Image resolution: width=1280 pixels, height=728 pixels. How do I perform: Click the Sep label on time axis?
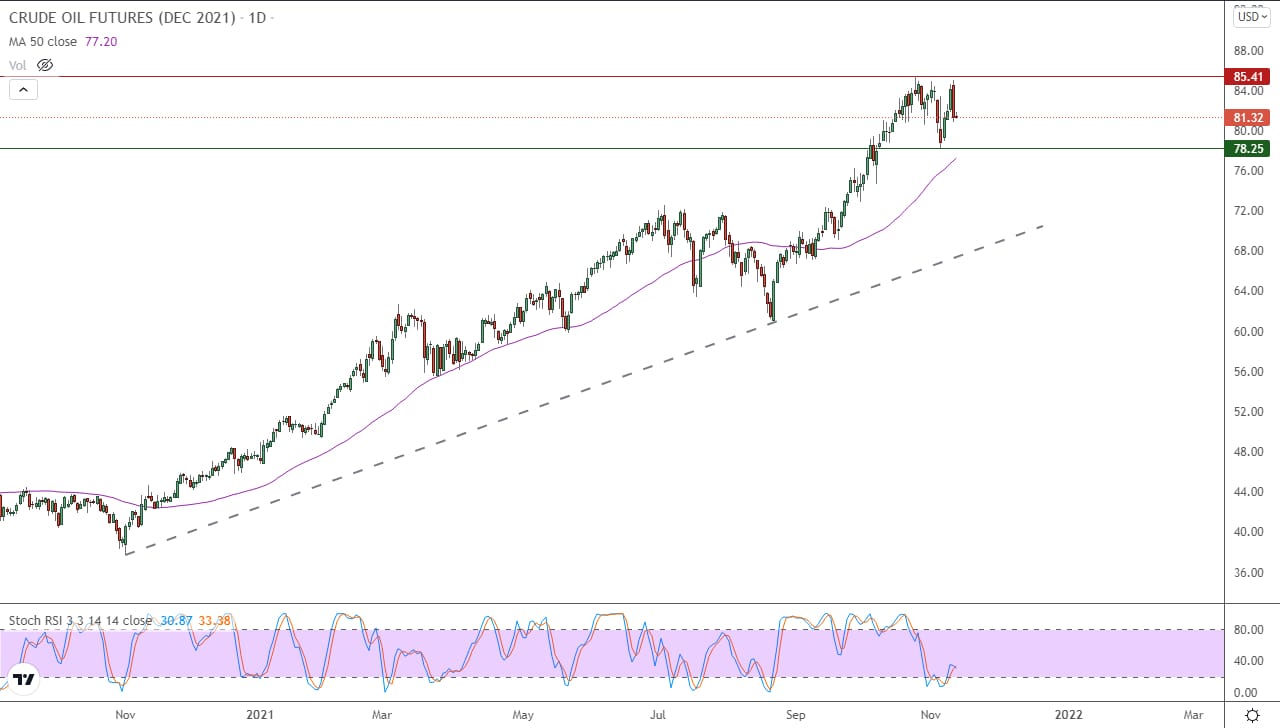795,715
